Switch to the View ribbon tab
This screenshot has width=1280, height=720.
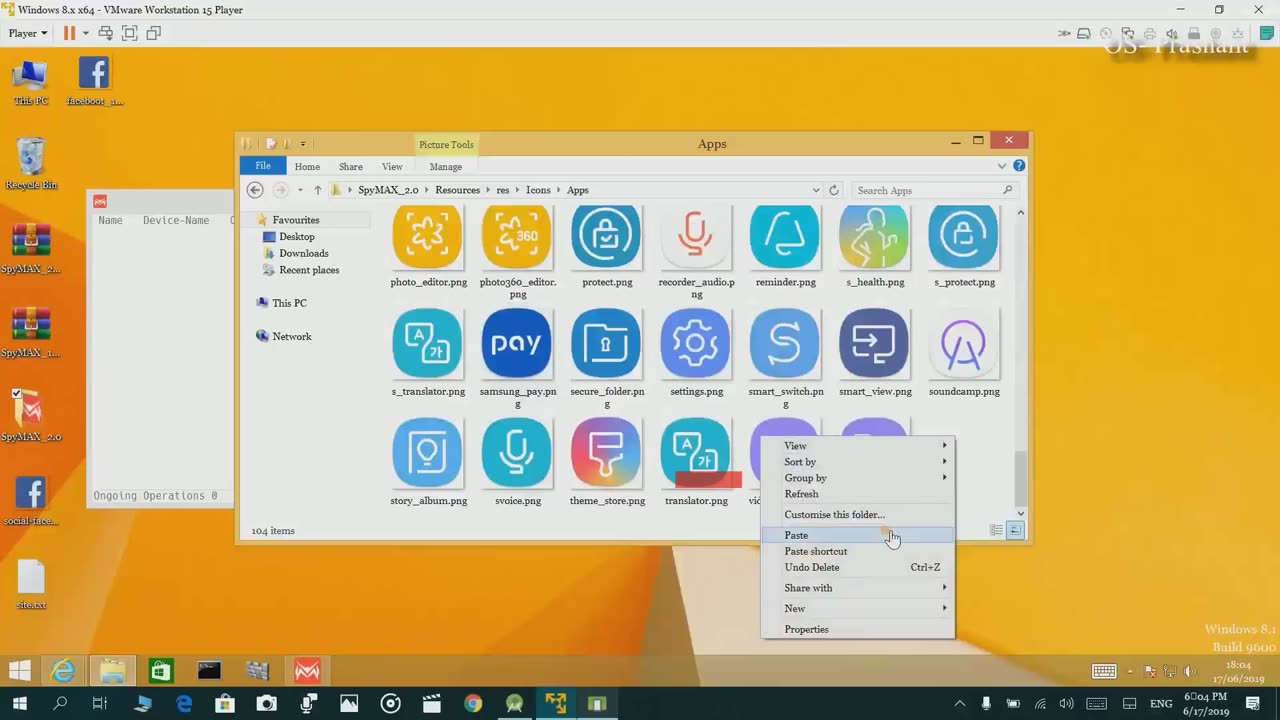[392, 167]
